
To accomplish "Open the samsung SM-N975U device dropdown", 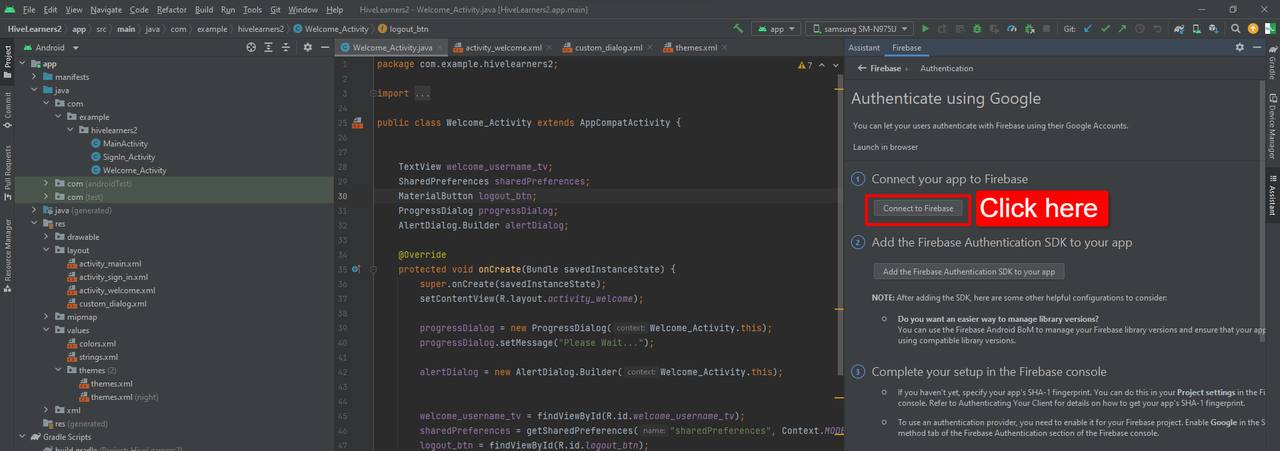I will (860, 29).
